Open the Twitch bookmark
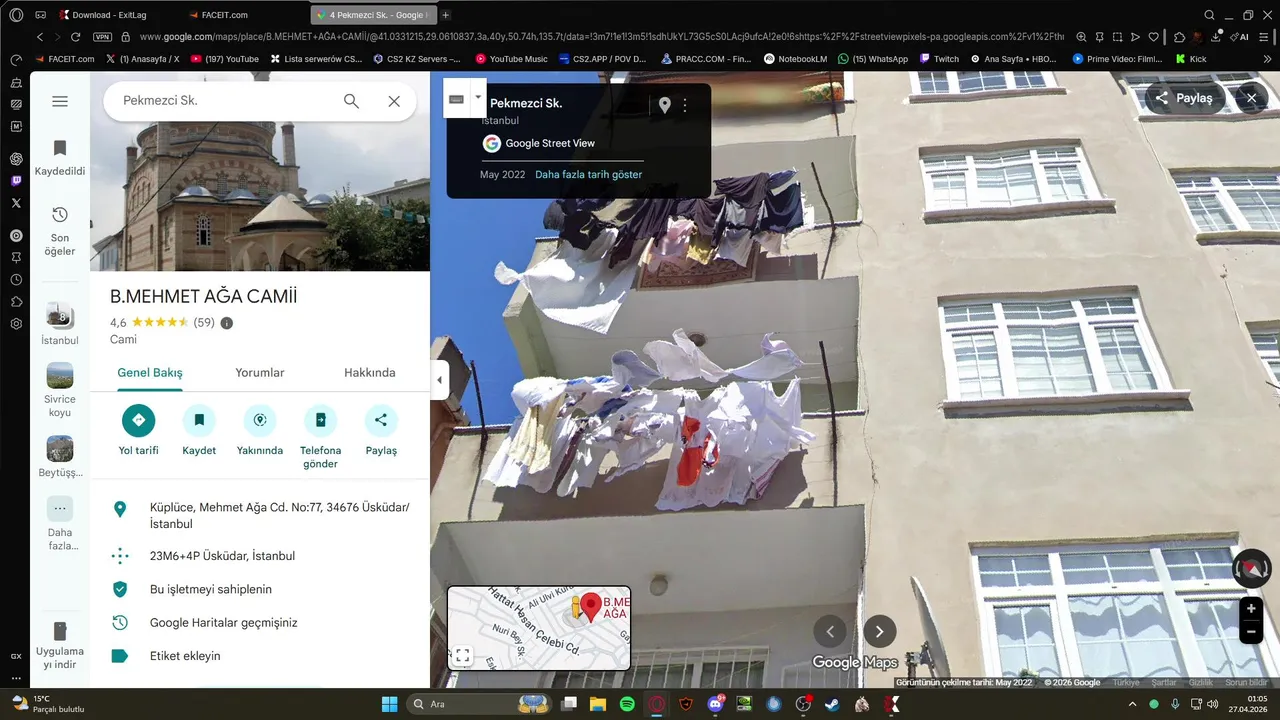1280x720 pixels. click(939, 59)
